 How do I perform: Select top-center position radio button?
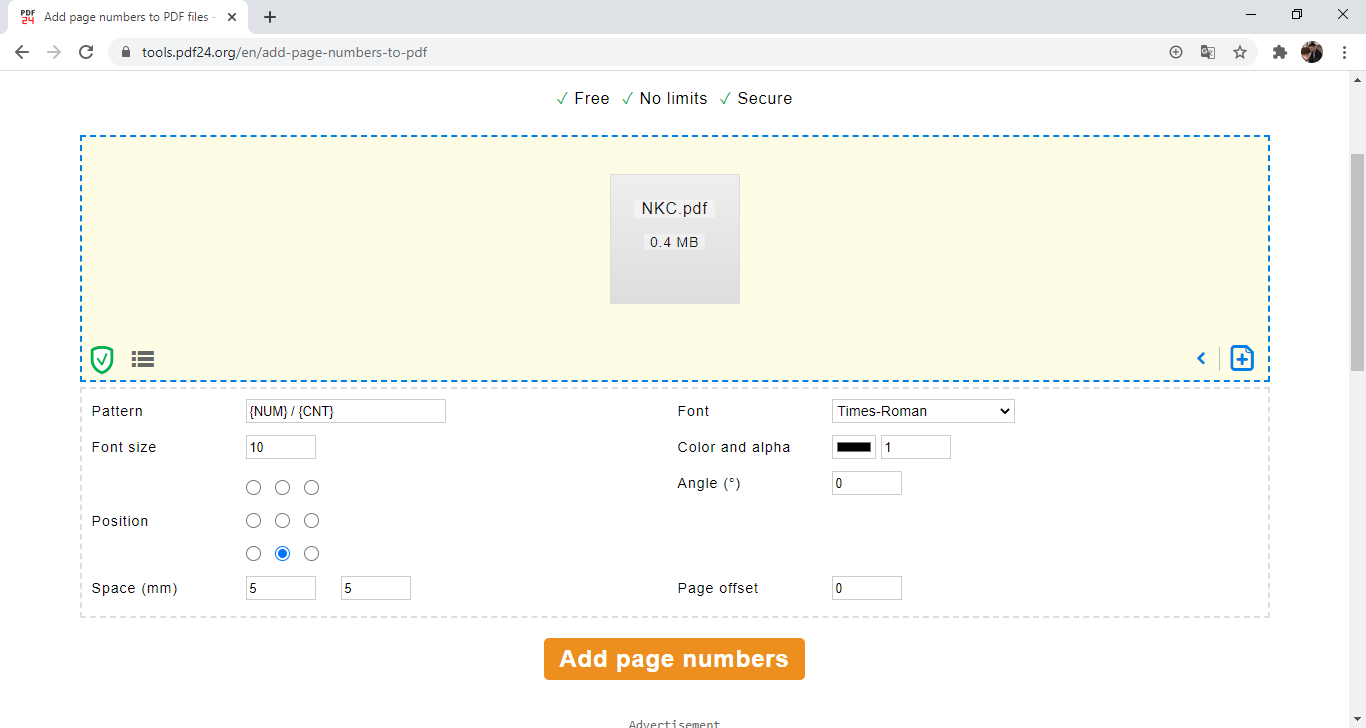click(283, 487)
